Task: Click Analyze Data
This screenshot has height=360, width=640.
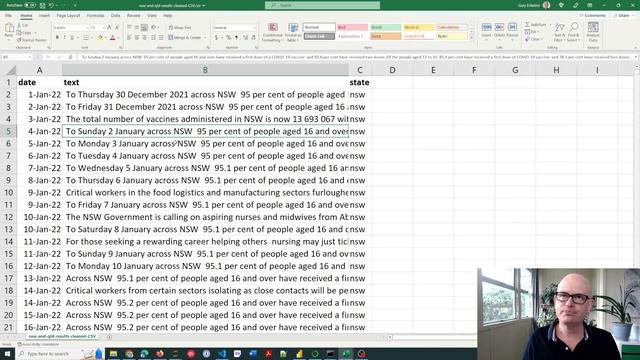Action: pyautogui.click(x=593, y=32)
